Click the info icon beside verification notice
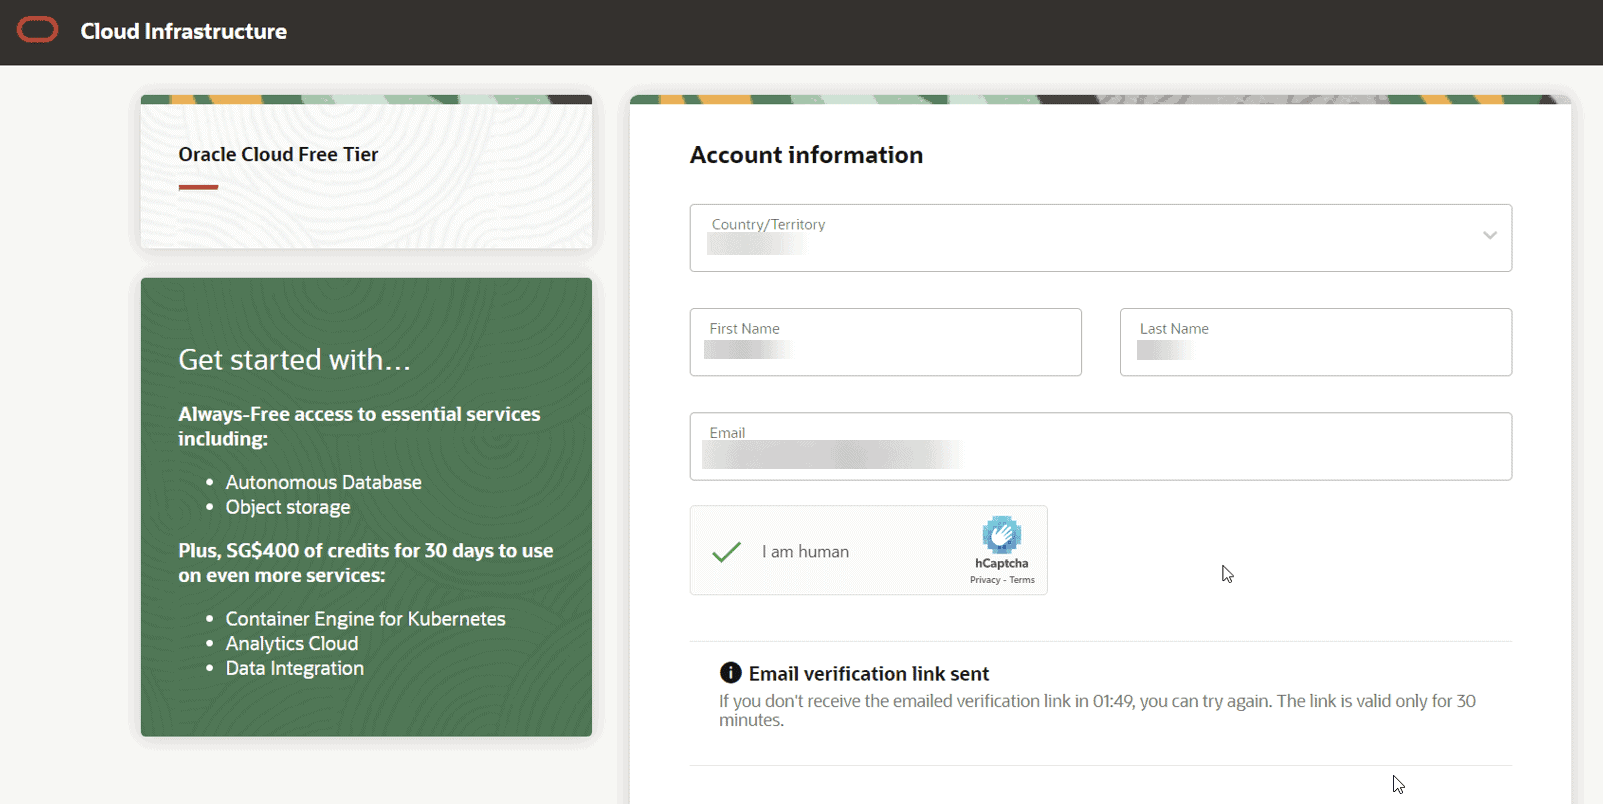 point(731,673)
